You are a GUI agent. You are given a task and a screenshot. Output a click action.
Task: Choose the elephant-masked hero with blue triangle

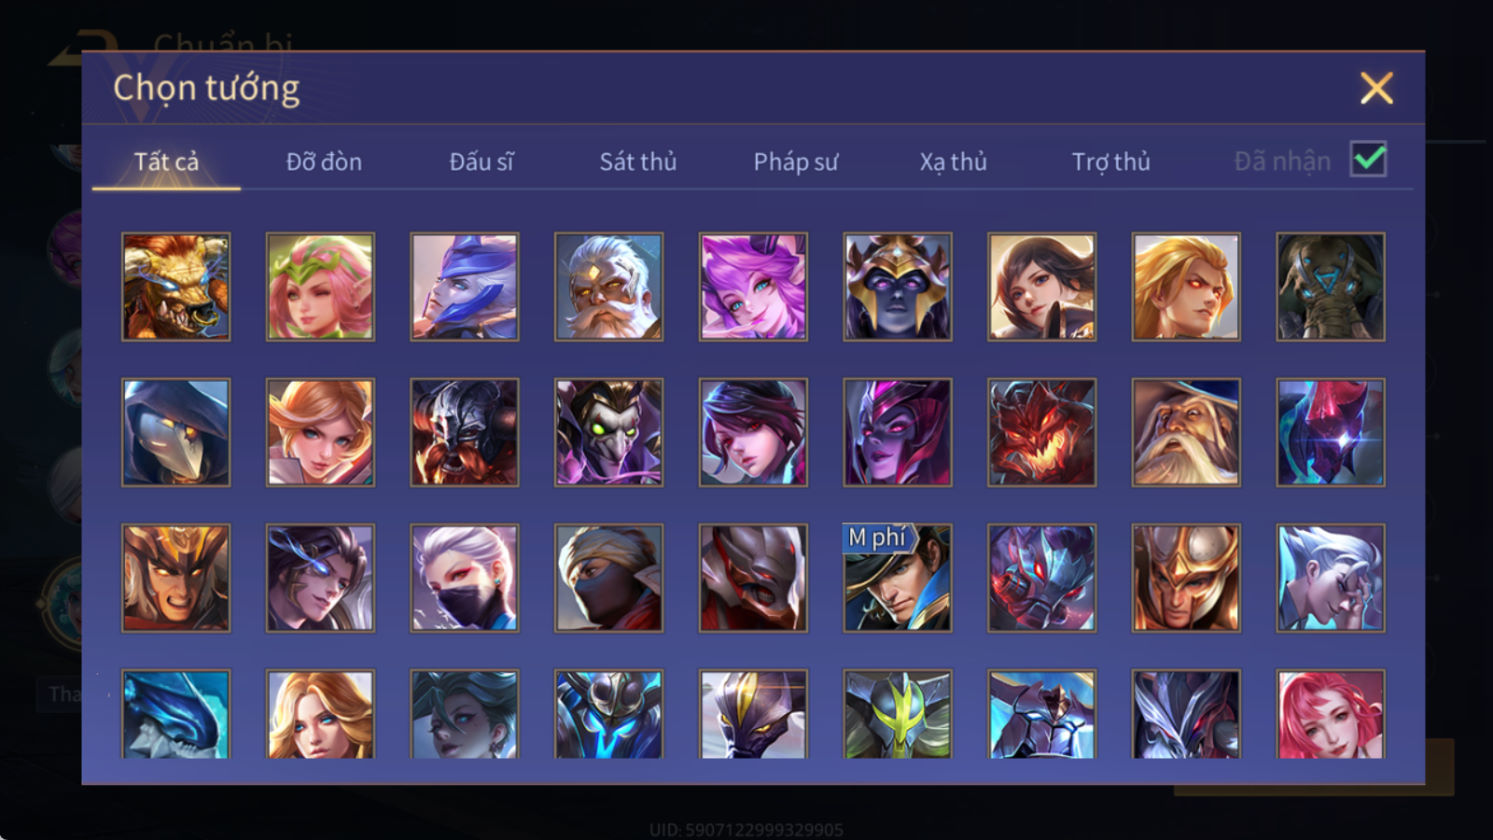(1330, 287)
